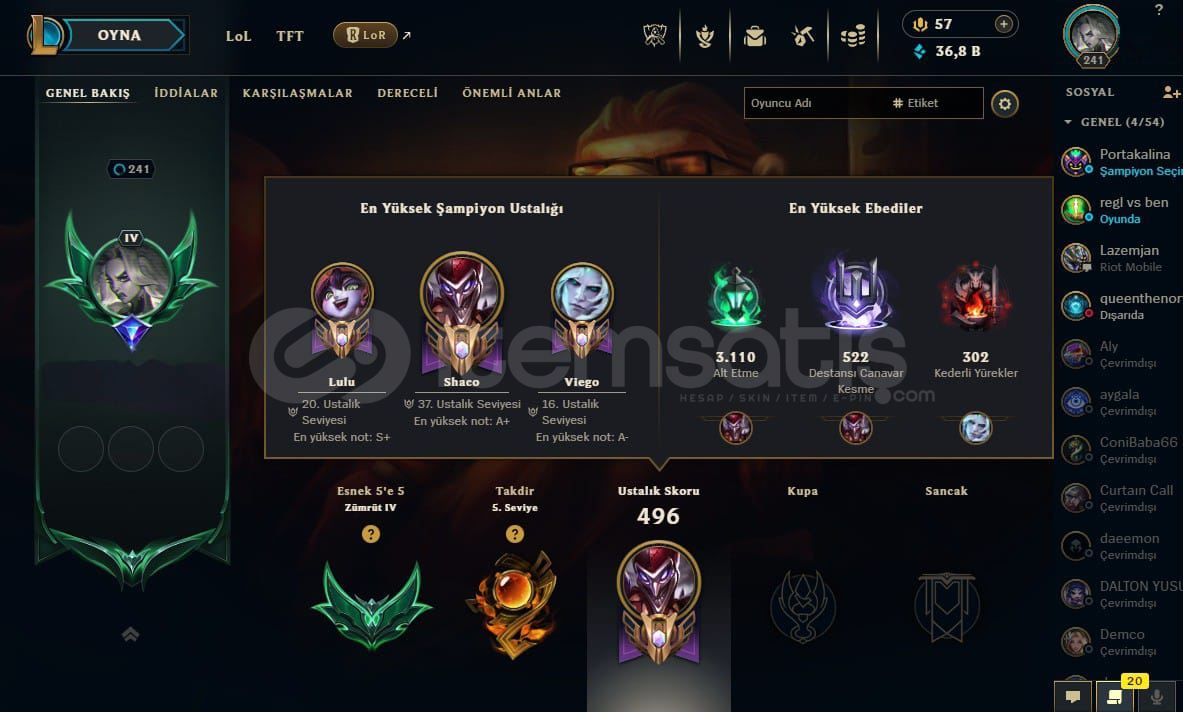Add Riot Points with the plus button
Image resolution: width=1183 pixels, height=712 pixels.
click(x=1003, y=24)
